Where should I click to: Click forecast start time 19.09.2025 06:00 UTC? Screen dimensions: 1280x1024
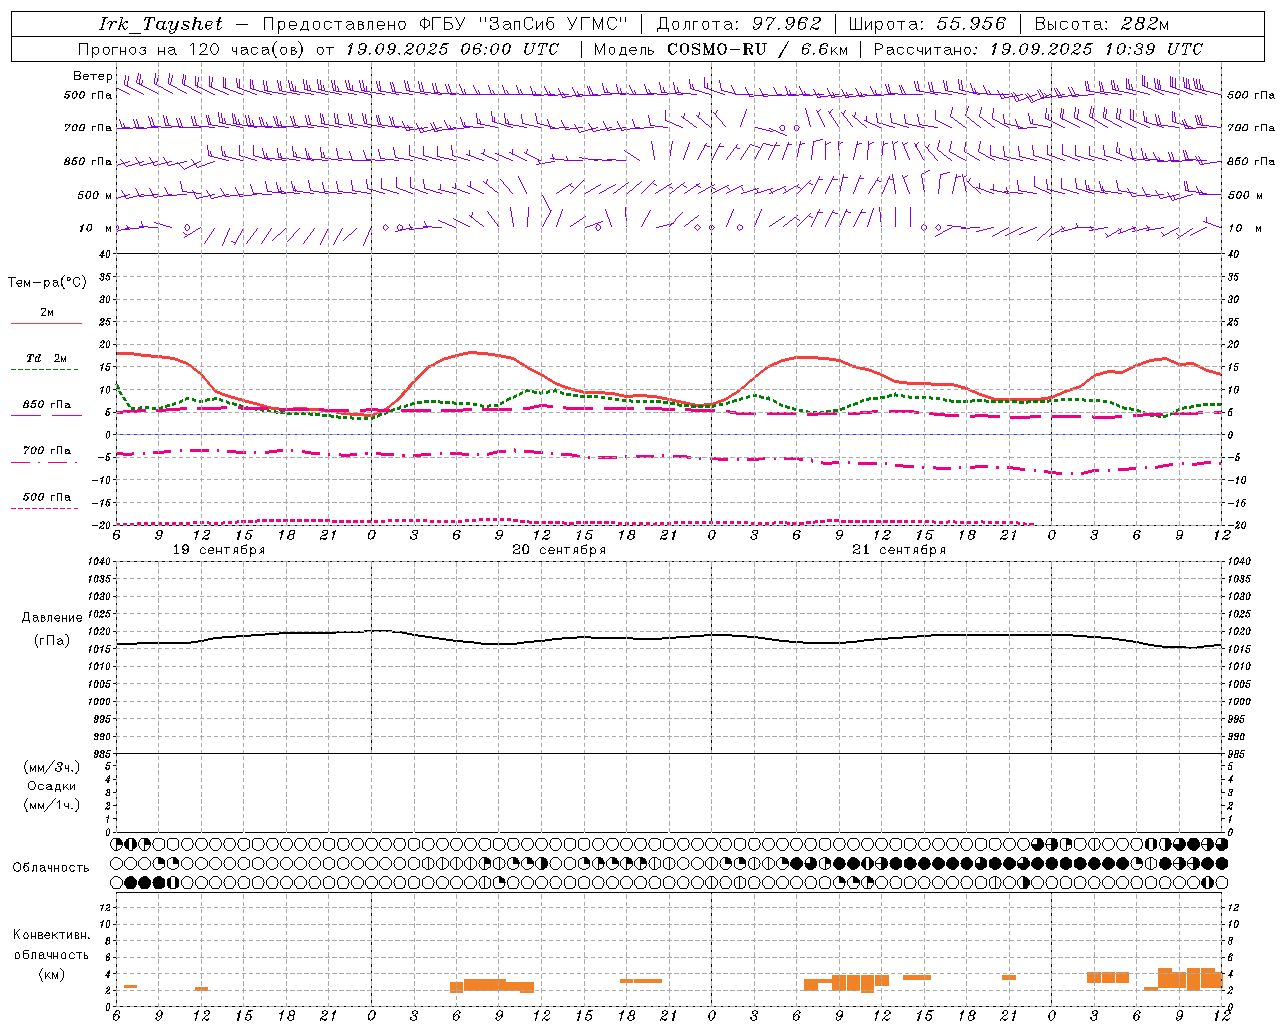click(452, 49)
